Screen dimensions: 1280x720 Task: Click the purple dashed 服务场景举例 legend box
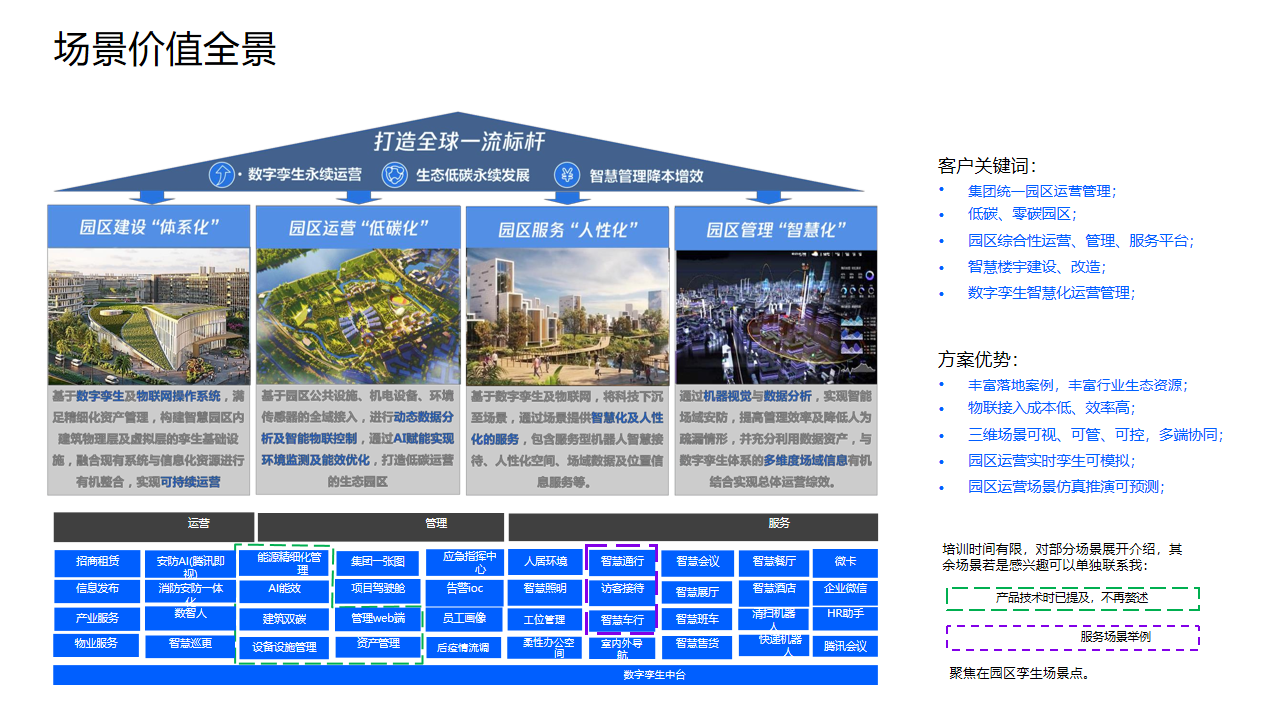point(1073,637)
